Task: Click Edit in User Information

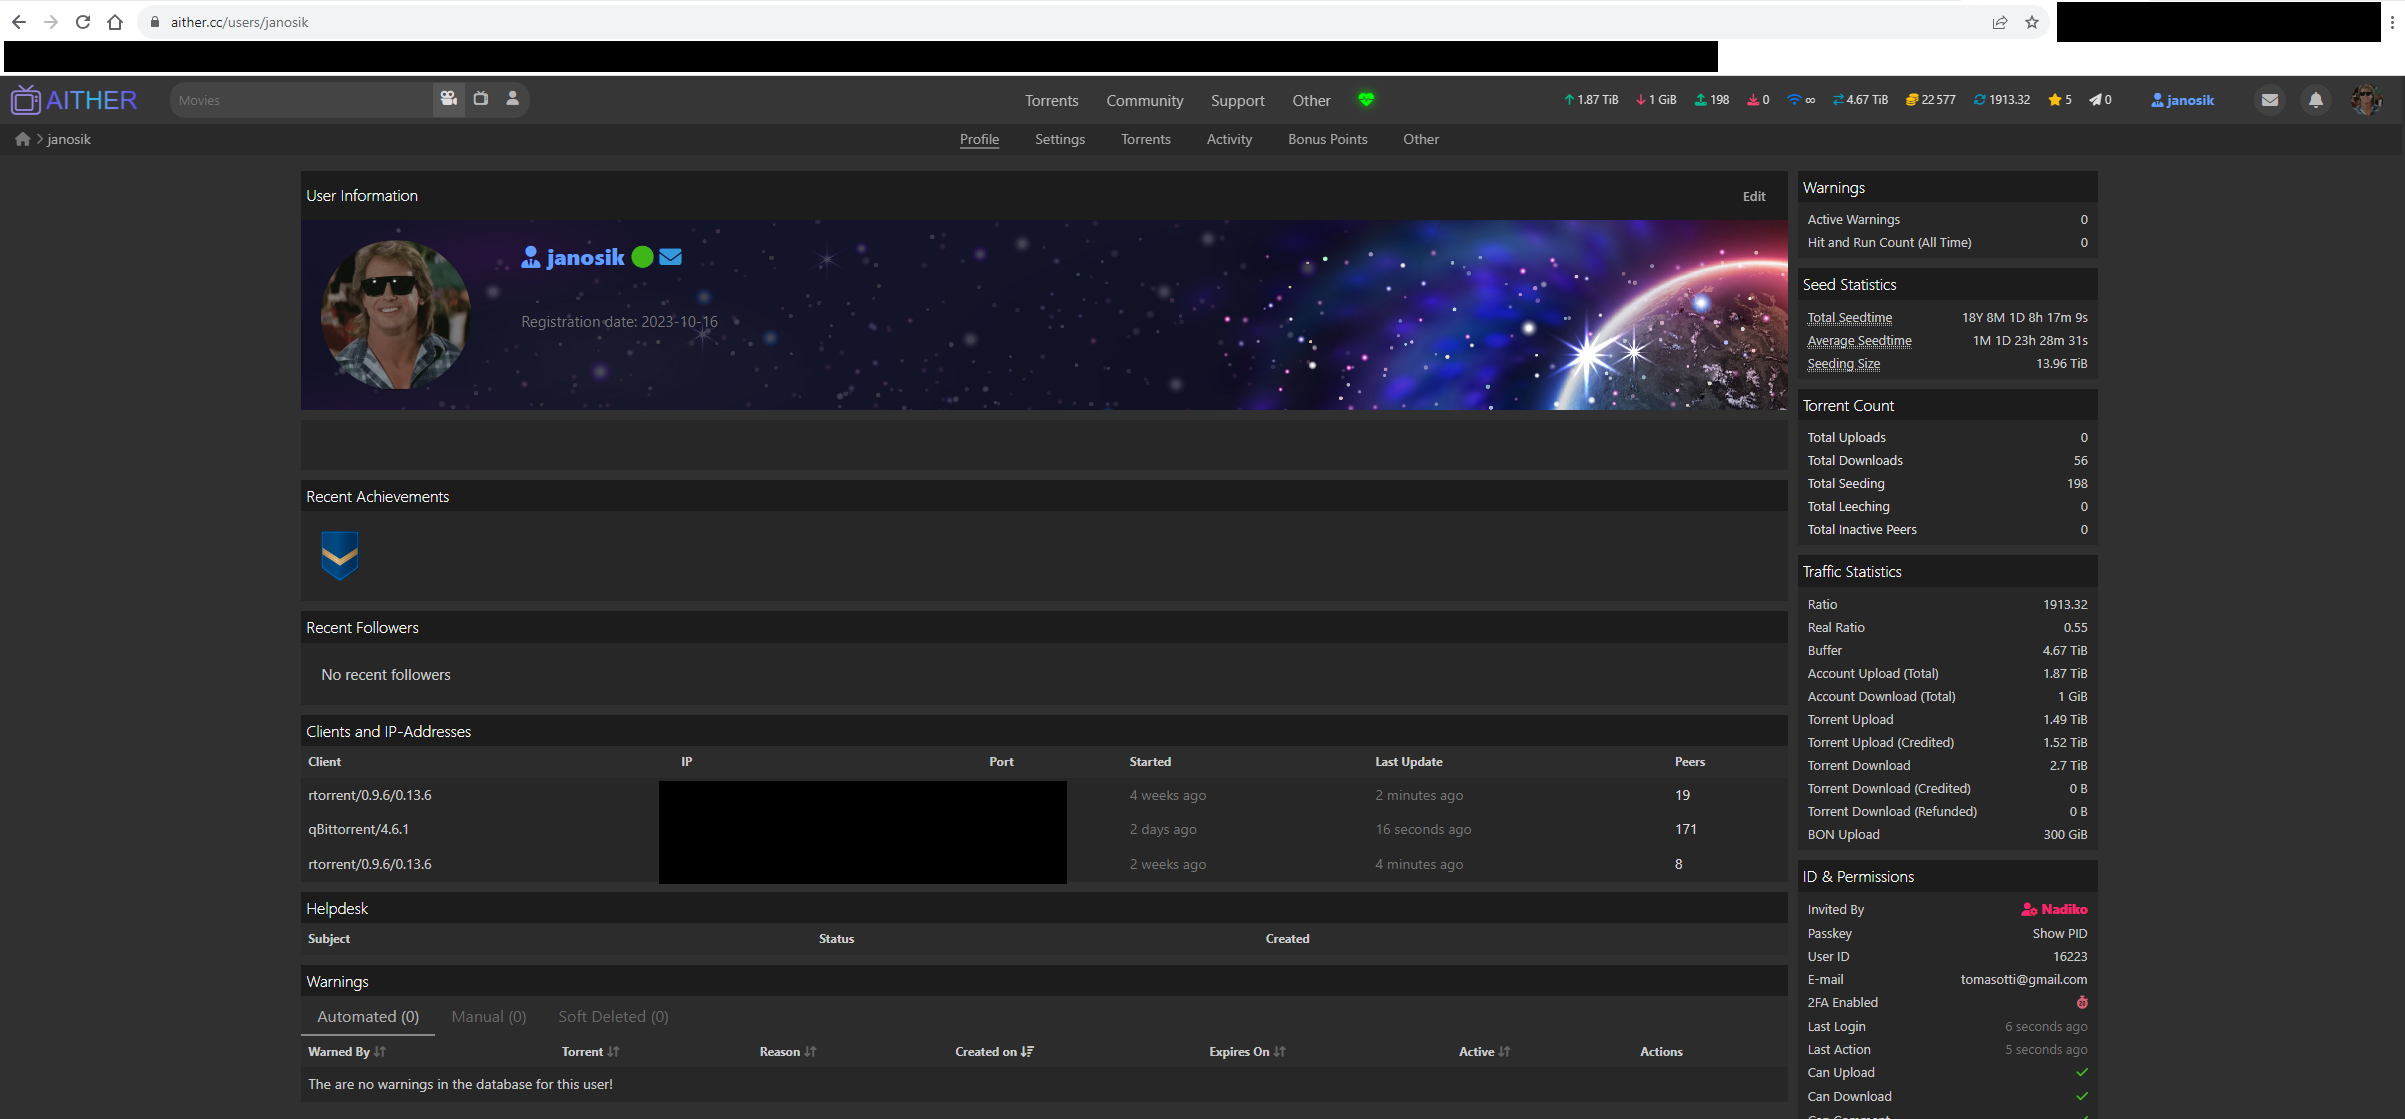Action: (x=1754, y=196)
